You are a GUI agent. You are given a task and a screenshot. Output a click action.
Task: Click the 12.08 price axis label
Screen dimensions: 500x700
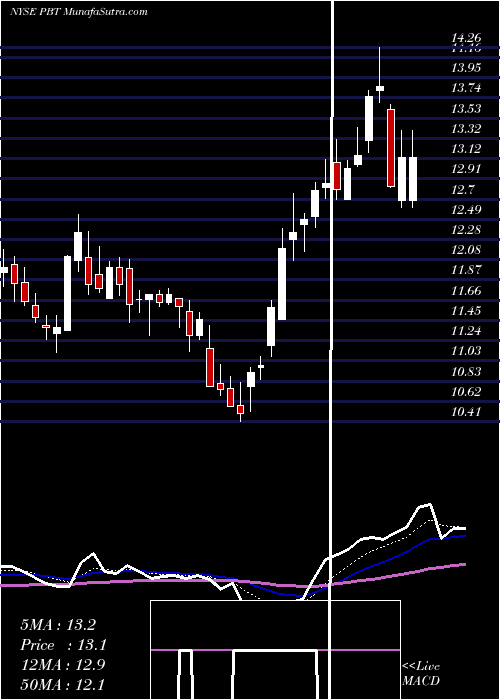(x=467, y=249)
